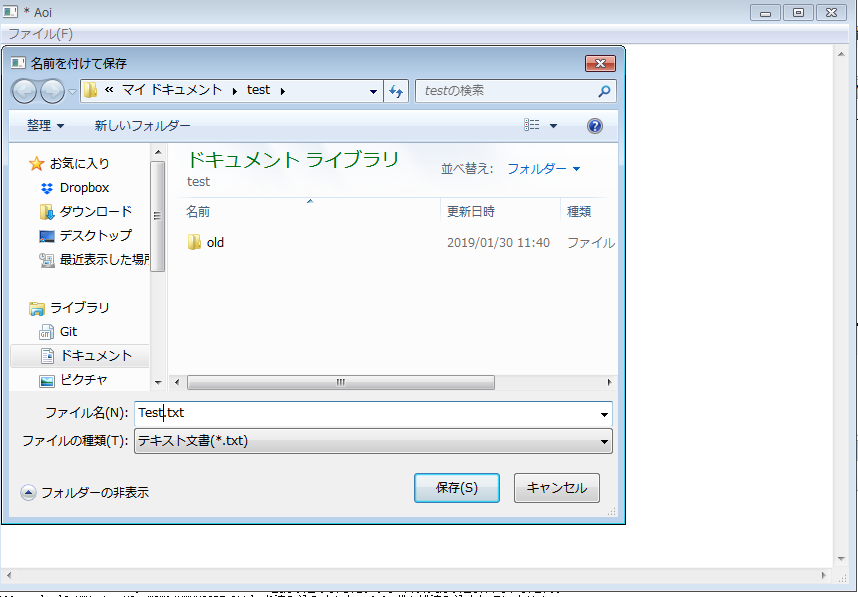Open 並べ替え フォルダー arrangement dropdown

(x=543, y=169)
